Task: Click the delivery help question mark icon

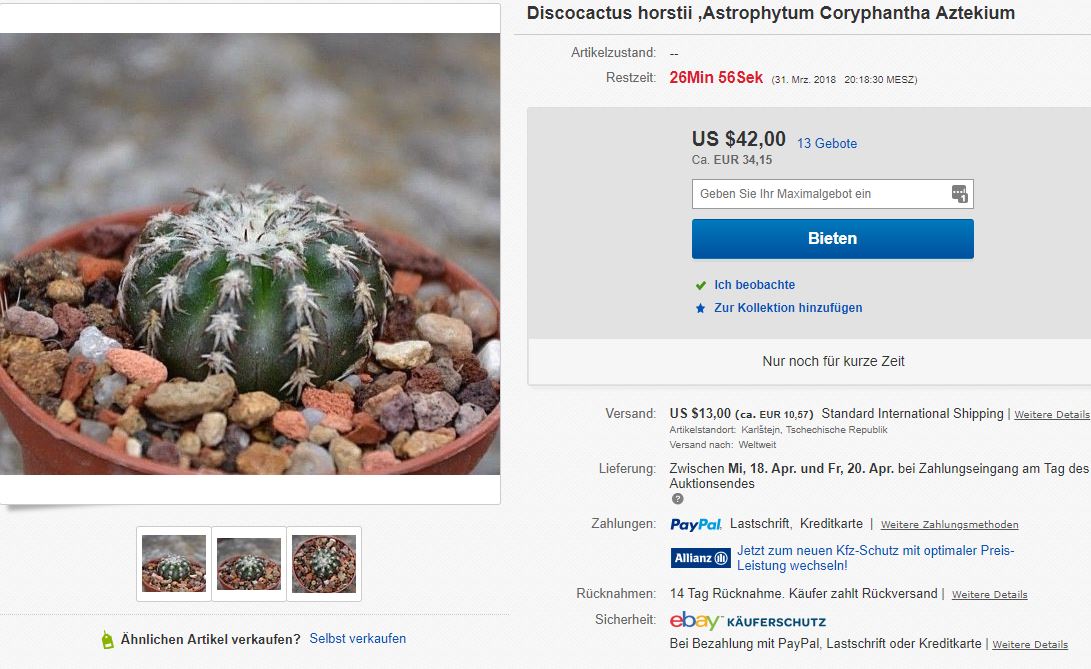Action: [677, 499]
